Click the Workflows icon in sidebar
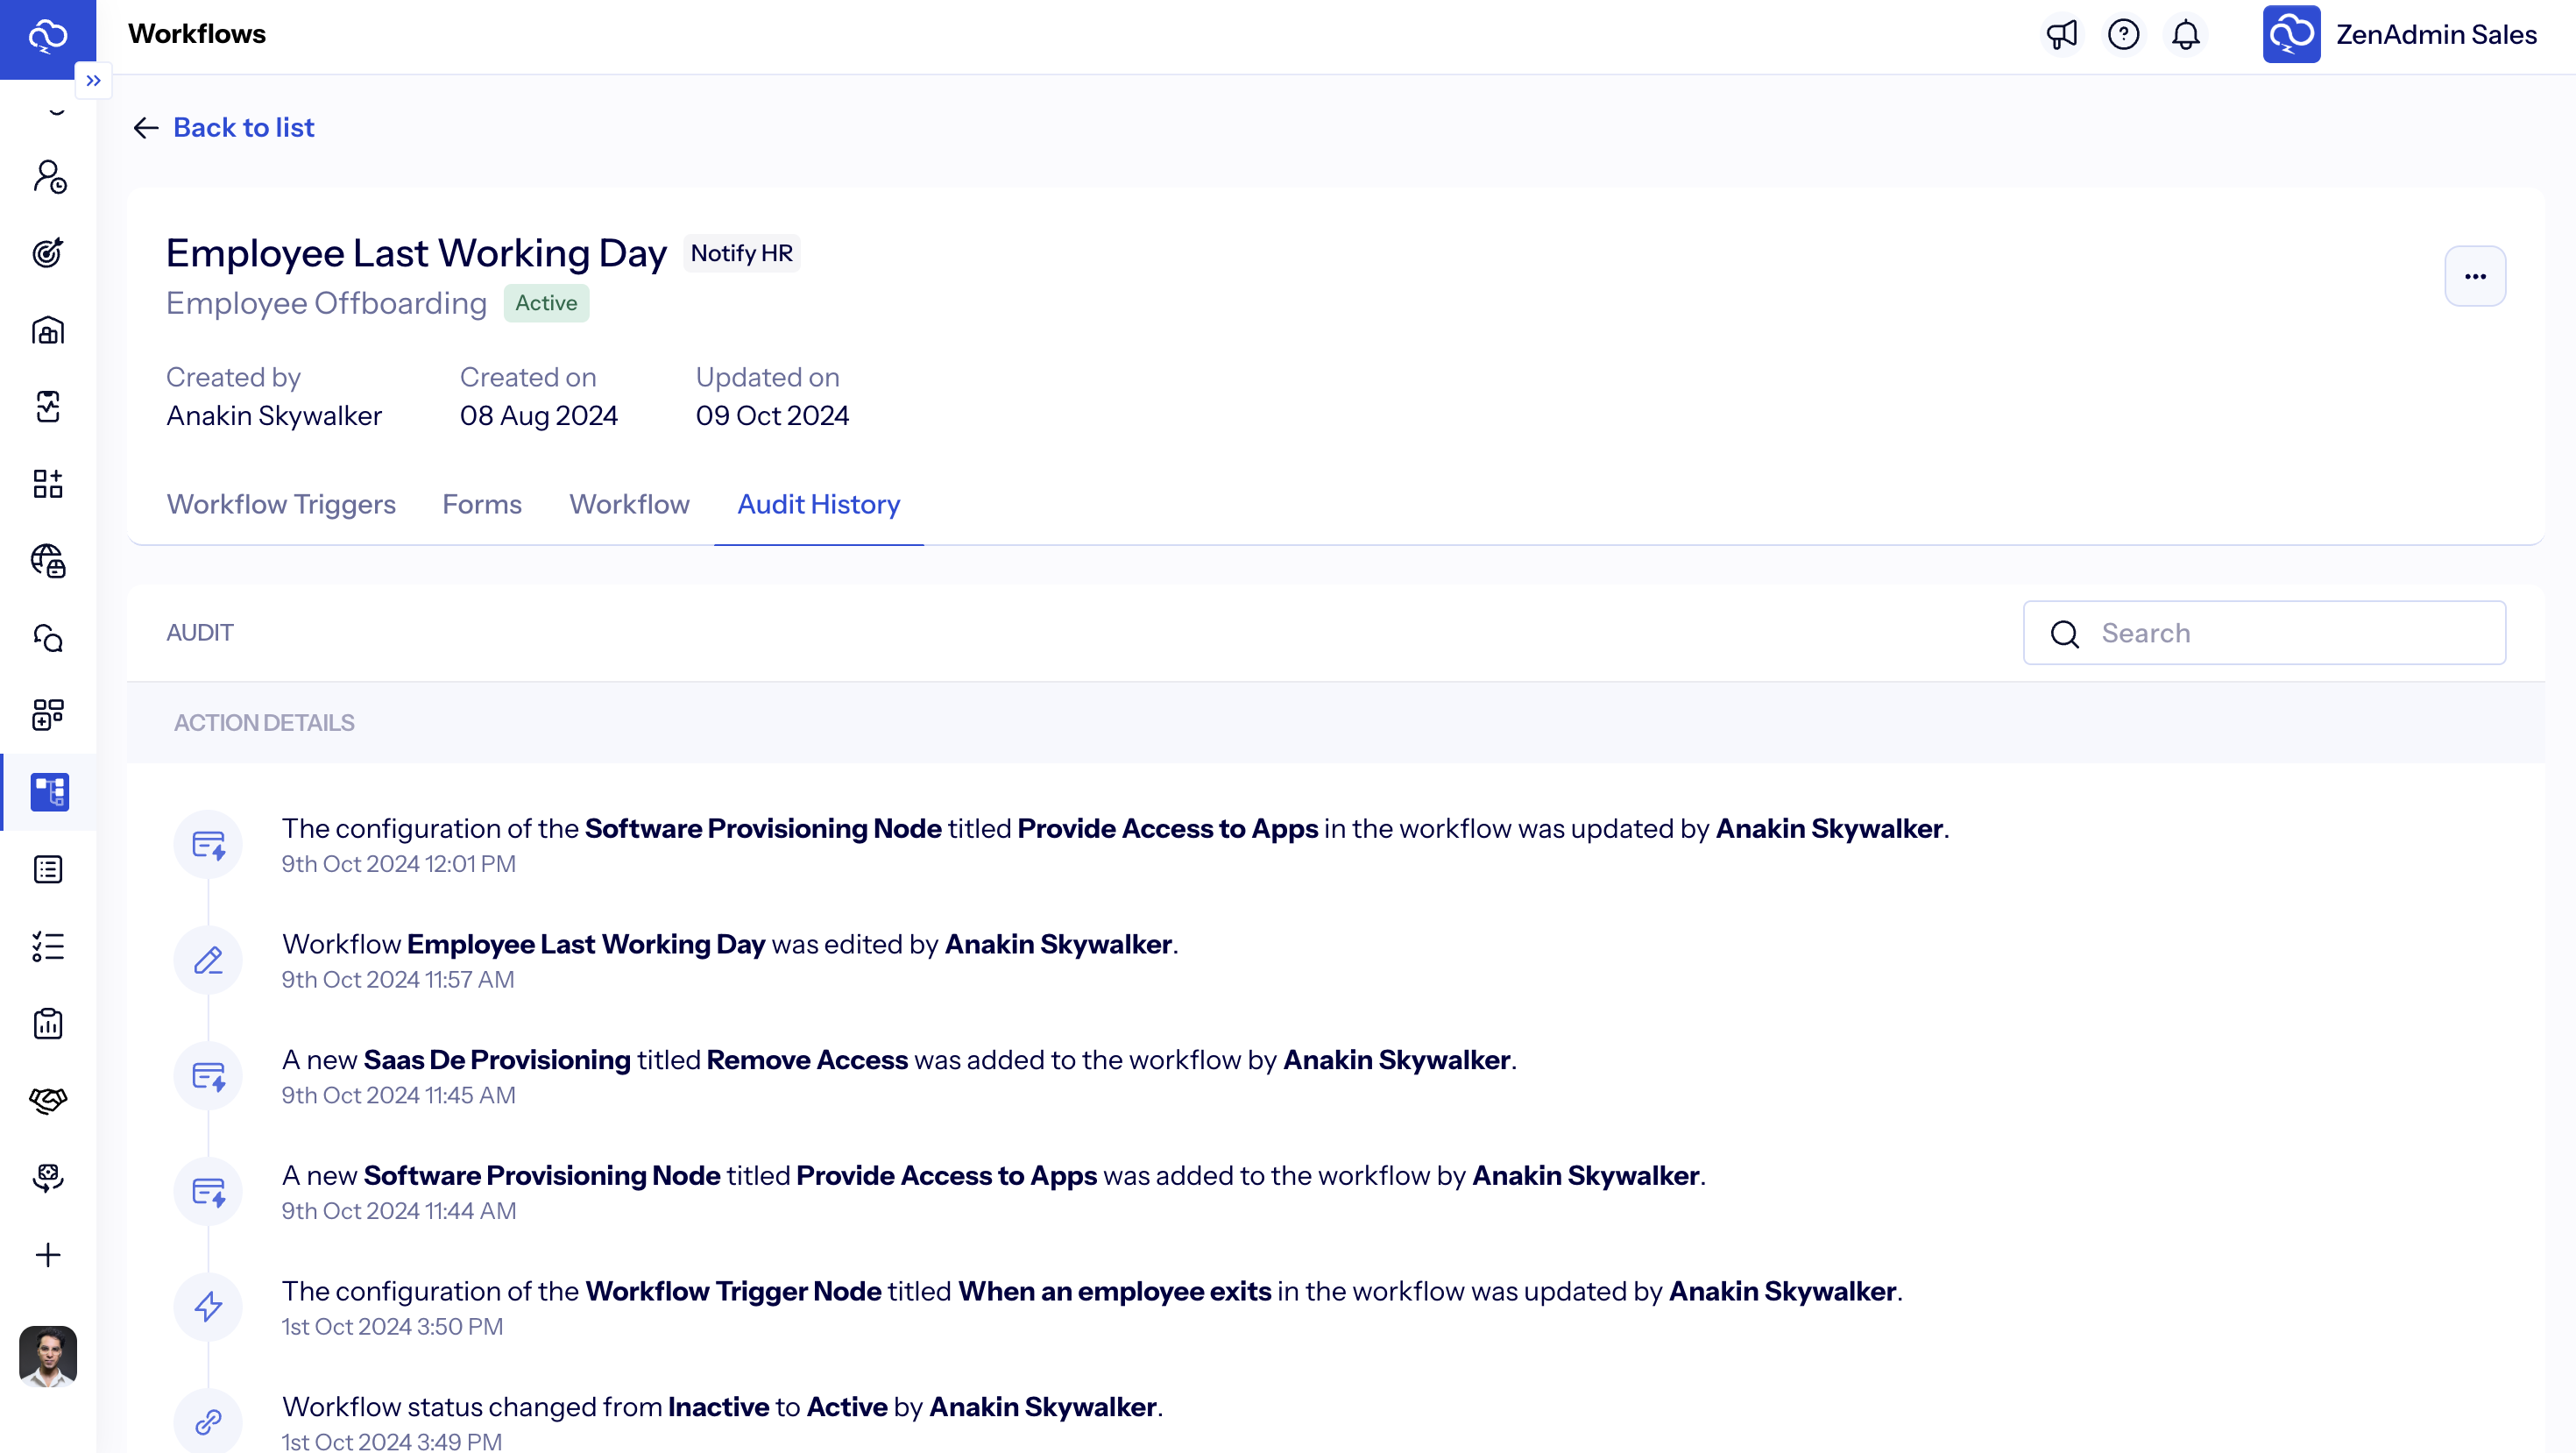2576x1453 pixels. [x=48, y=792]
